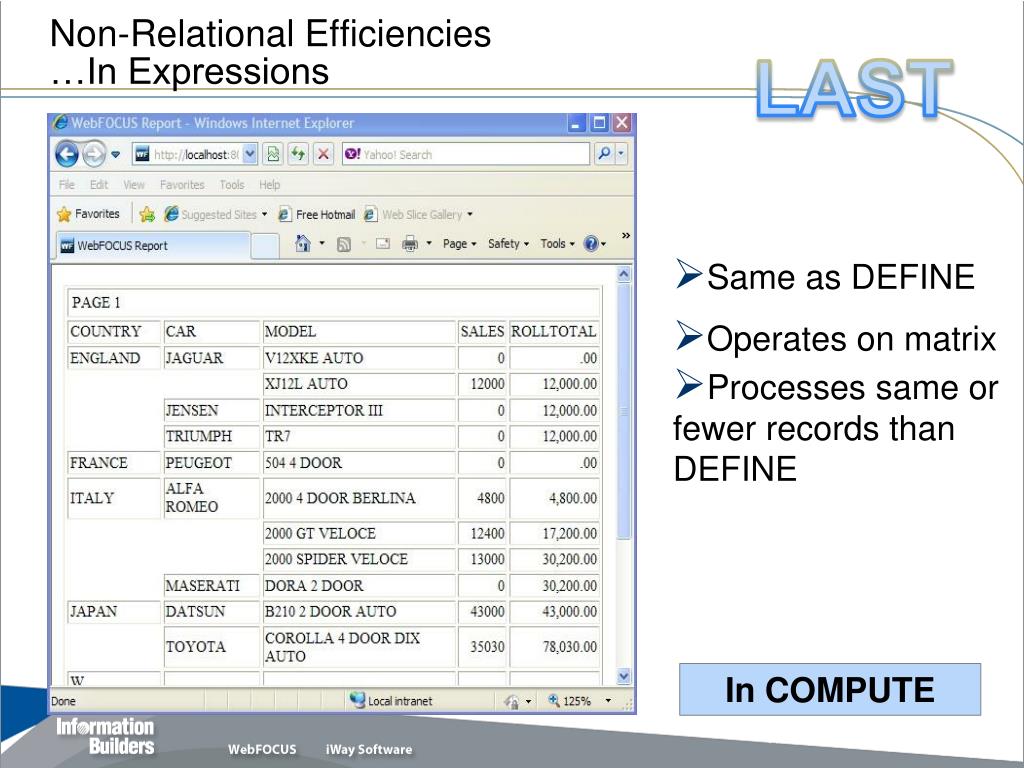Open the Tools menu in the menu bar
This screenshot has height=768, width=1024.
pyautogui.click(x=232, y=185)
